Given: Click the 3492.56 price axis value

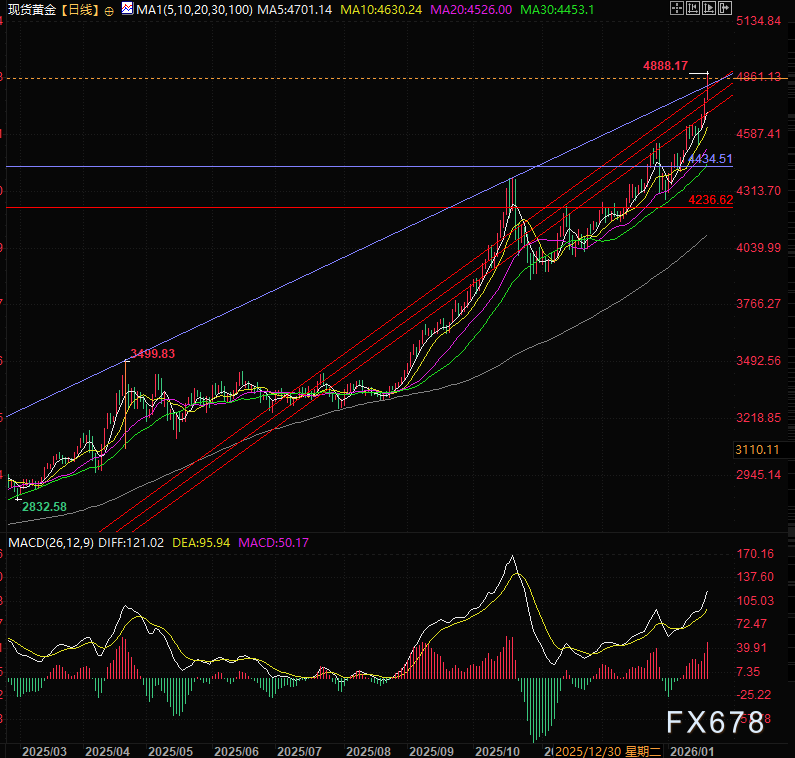Looking at the screenshot, I should pos(758,360).
